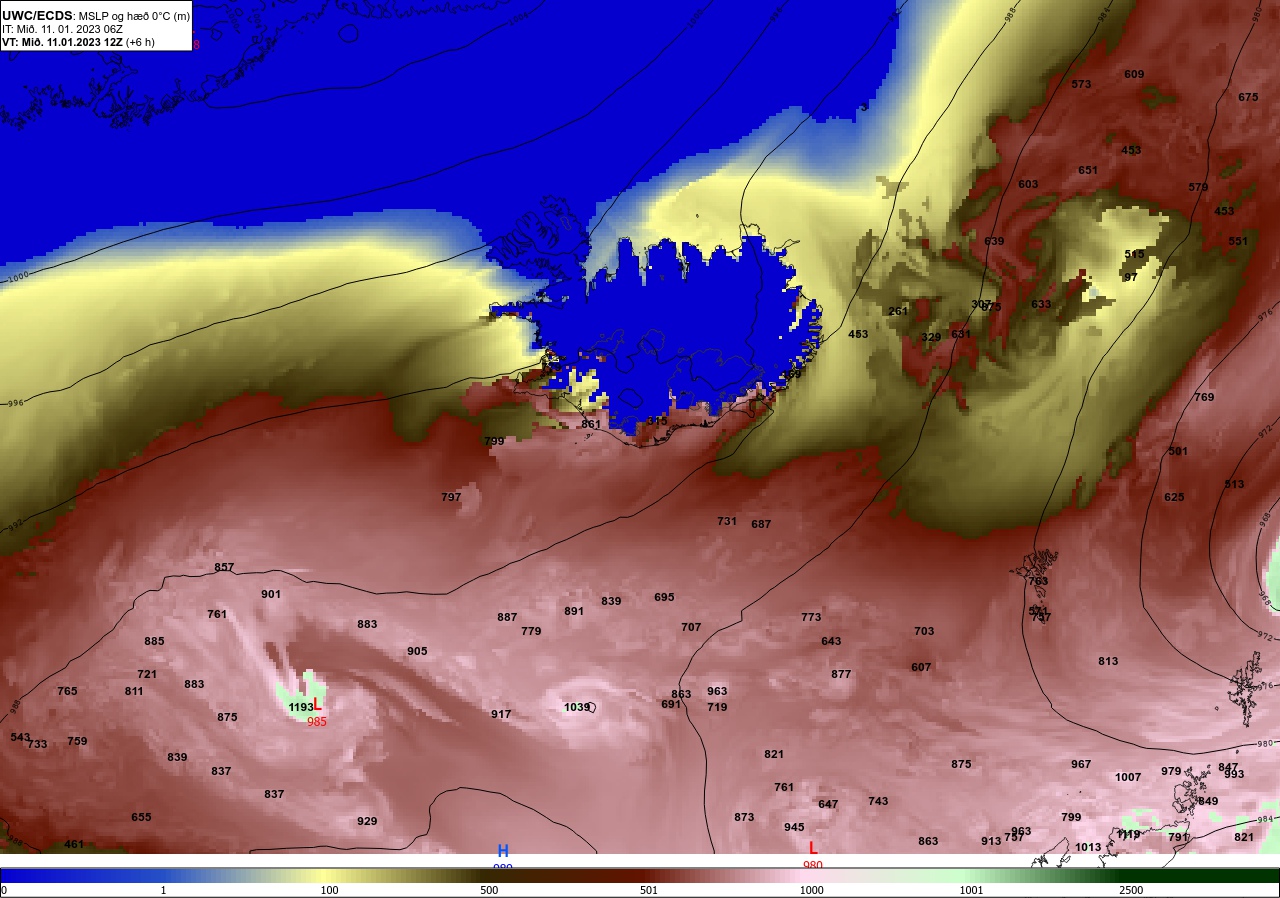The width and height of the screenshot is (1280, 898).
Task: Click the map value 1007
Action: pyautogui.click(x=1128, y=777)
